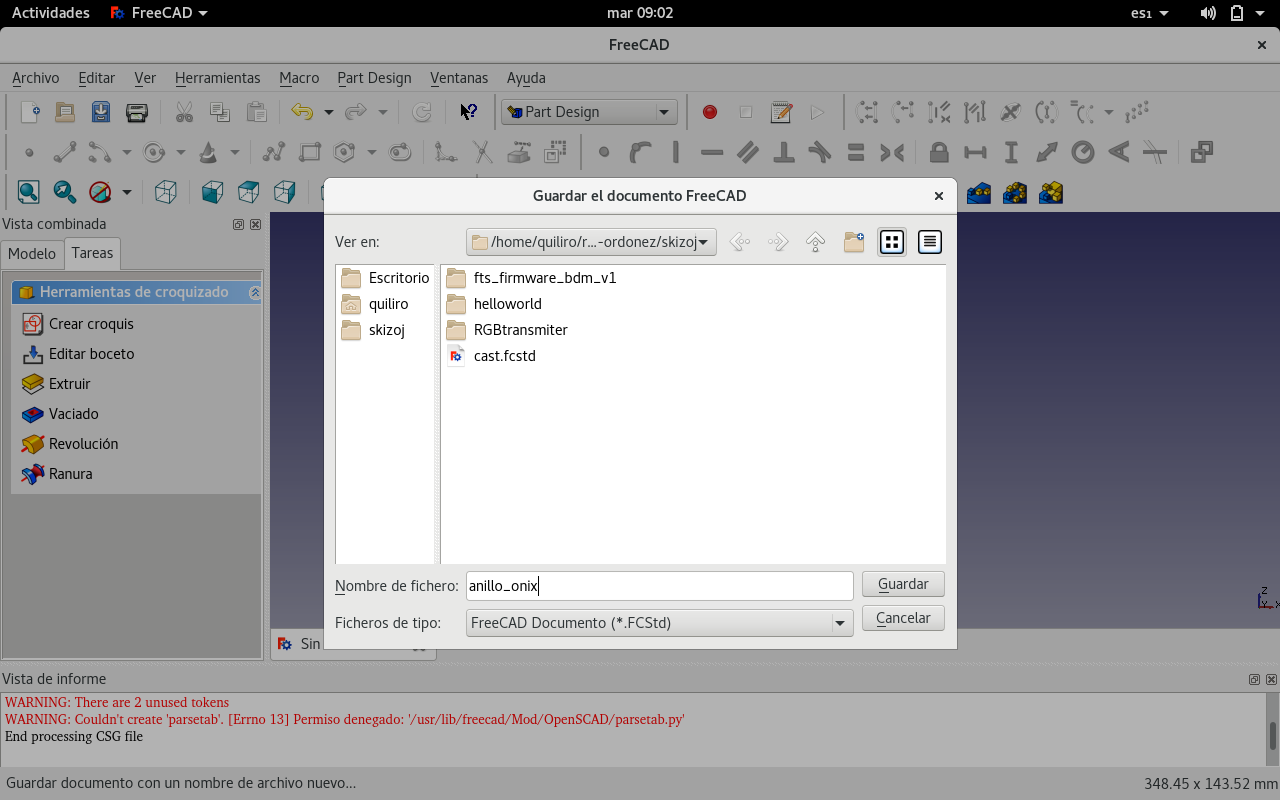
Task: Apply the angle constraint icon
Action: point(1119,153)
